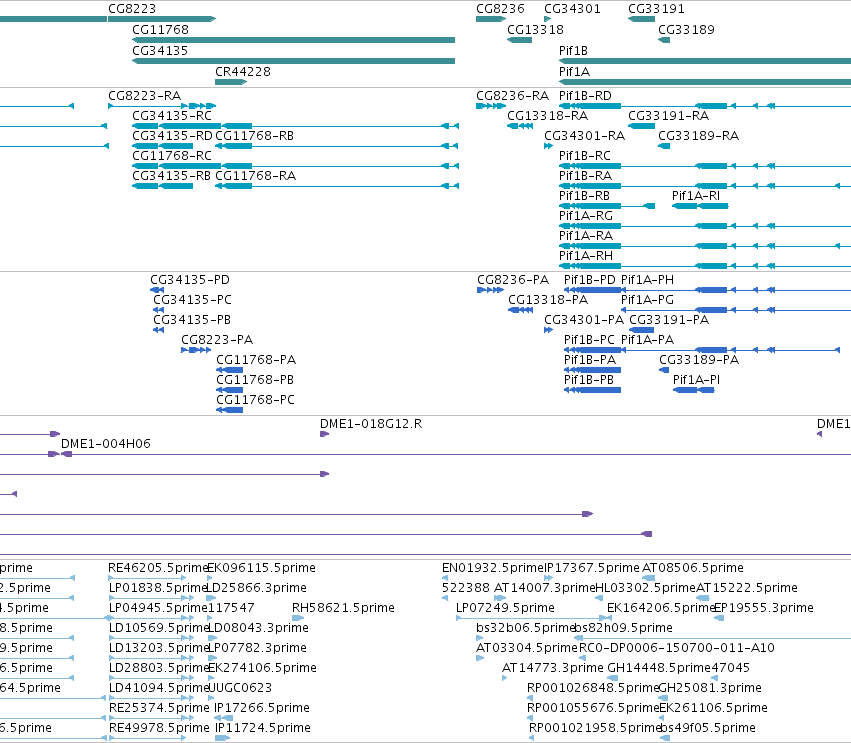Select the CG11768-PC protein label
This screenshot has width=851, height=743.
coord(256,400)
